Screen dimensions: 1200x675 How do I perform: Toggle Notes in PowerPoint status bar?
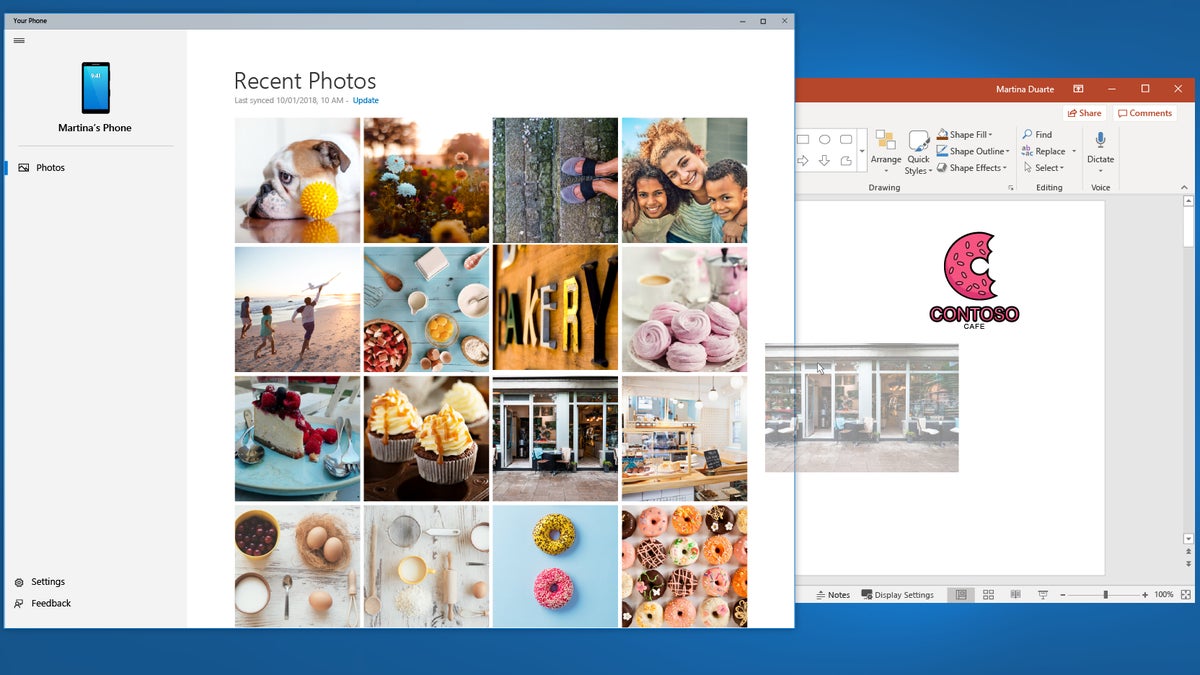(x=833, y=595)
